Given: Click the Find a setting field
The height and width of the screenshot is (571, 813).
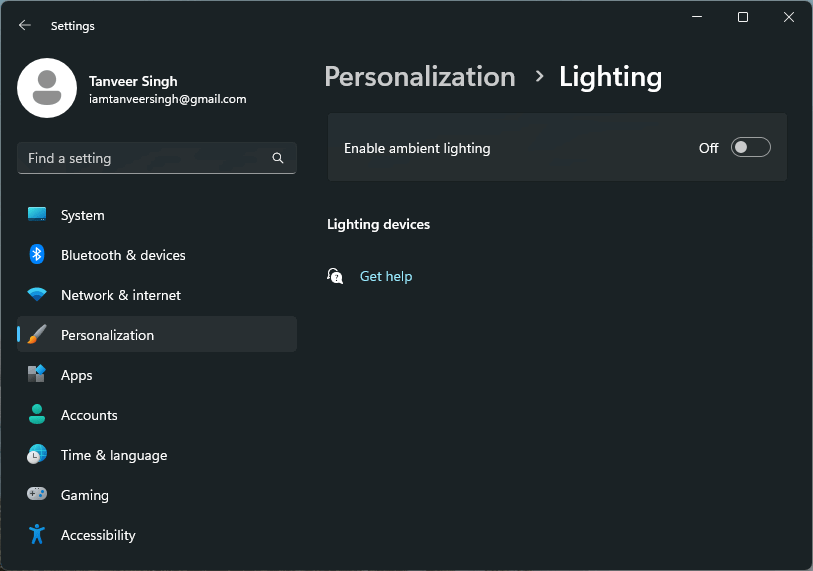Looking at the screenshot, I should 157,158.
